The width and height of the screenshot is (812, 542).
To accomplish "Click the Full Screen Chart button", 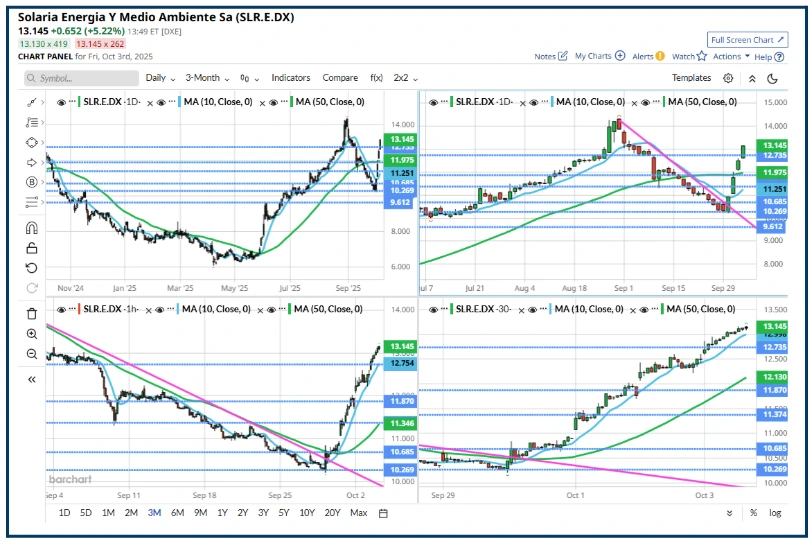I will tap(745, 39).
